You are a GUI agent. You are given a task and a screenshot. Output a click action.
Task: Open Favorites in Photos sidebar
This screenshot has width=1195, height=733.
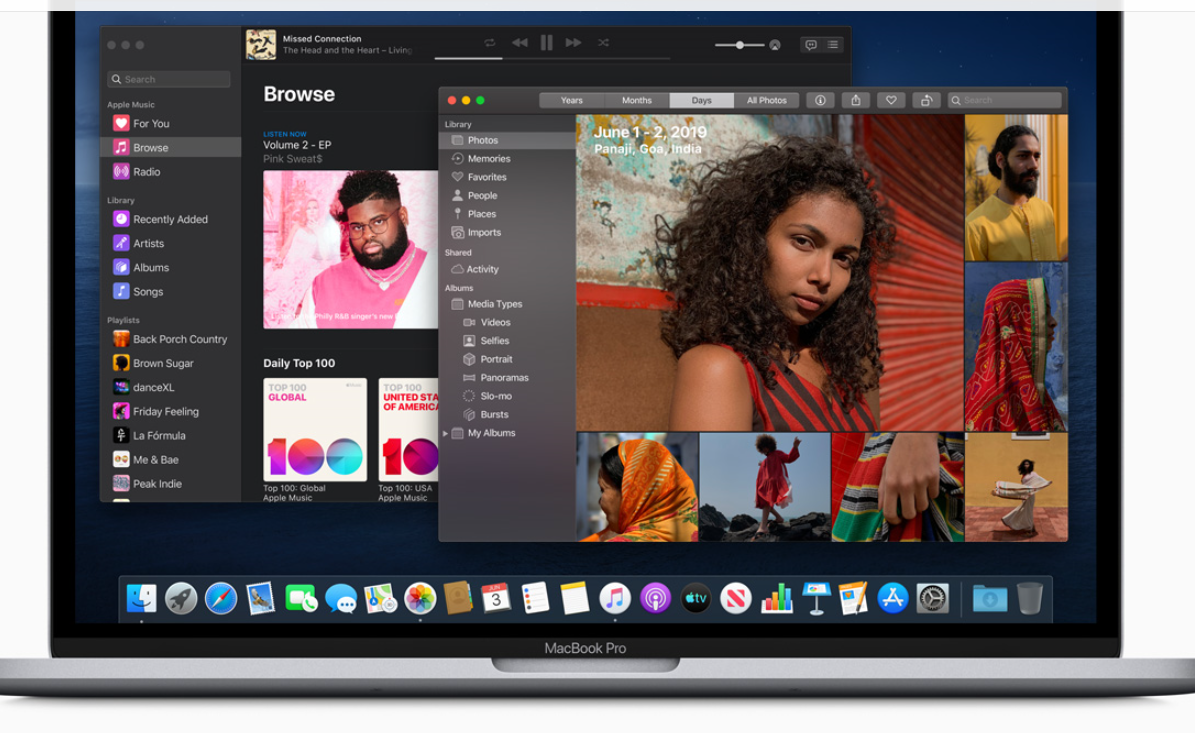508,177
